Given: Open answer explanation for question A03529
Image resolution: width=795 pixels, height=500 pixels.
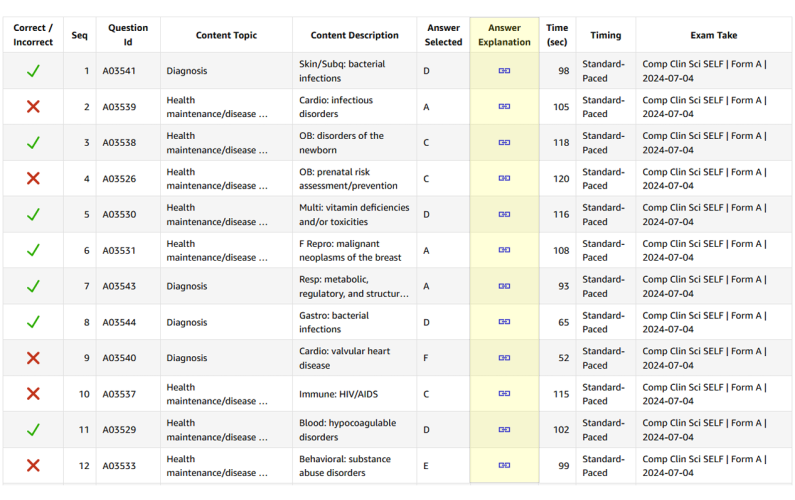Looking at the screenshot, I should coord(504,430).
